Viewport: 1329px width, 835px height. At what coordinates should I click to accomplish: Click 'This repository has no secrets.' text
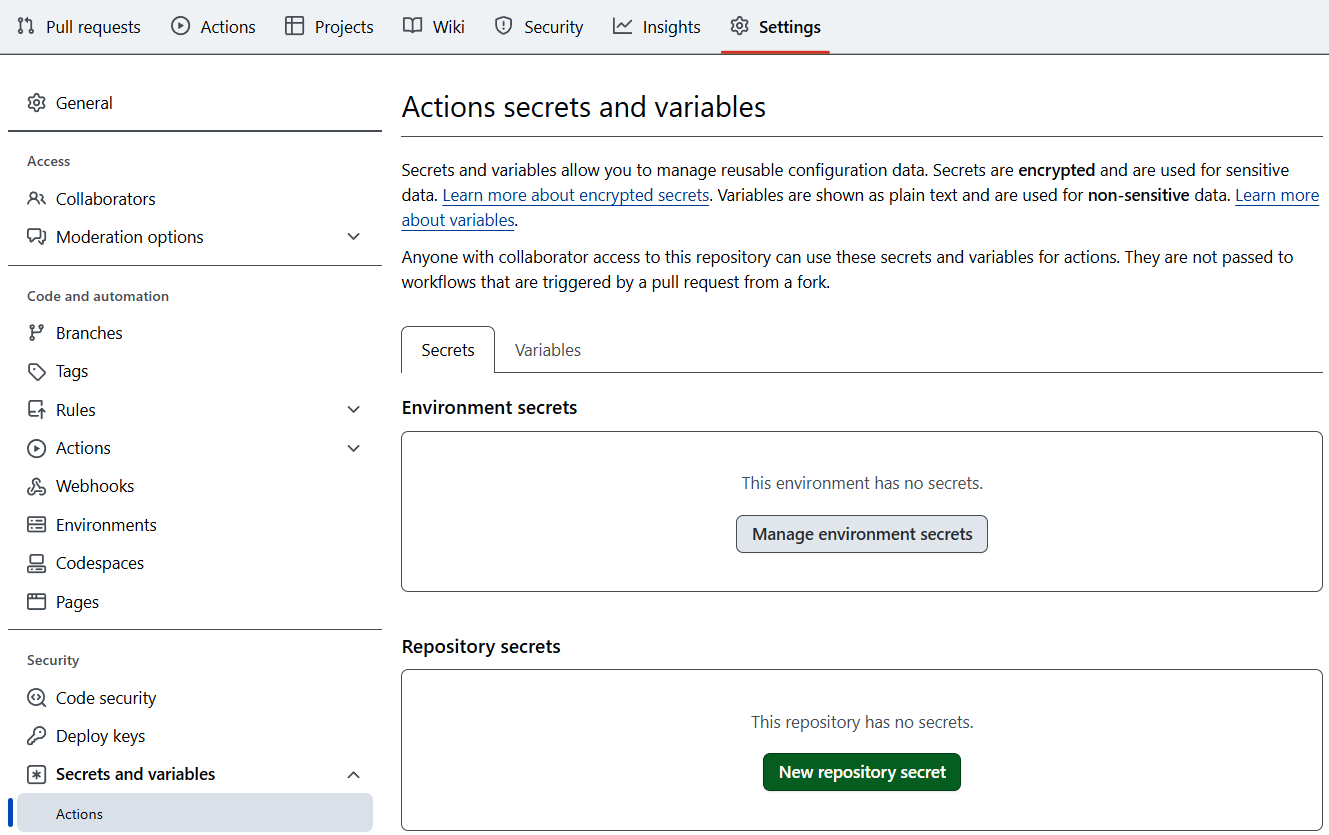point(862,721)
